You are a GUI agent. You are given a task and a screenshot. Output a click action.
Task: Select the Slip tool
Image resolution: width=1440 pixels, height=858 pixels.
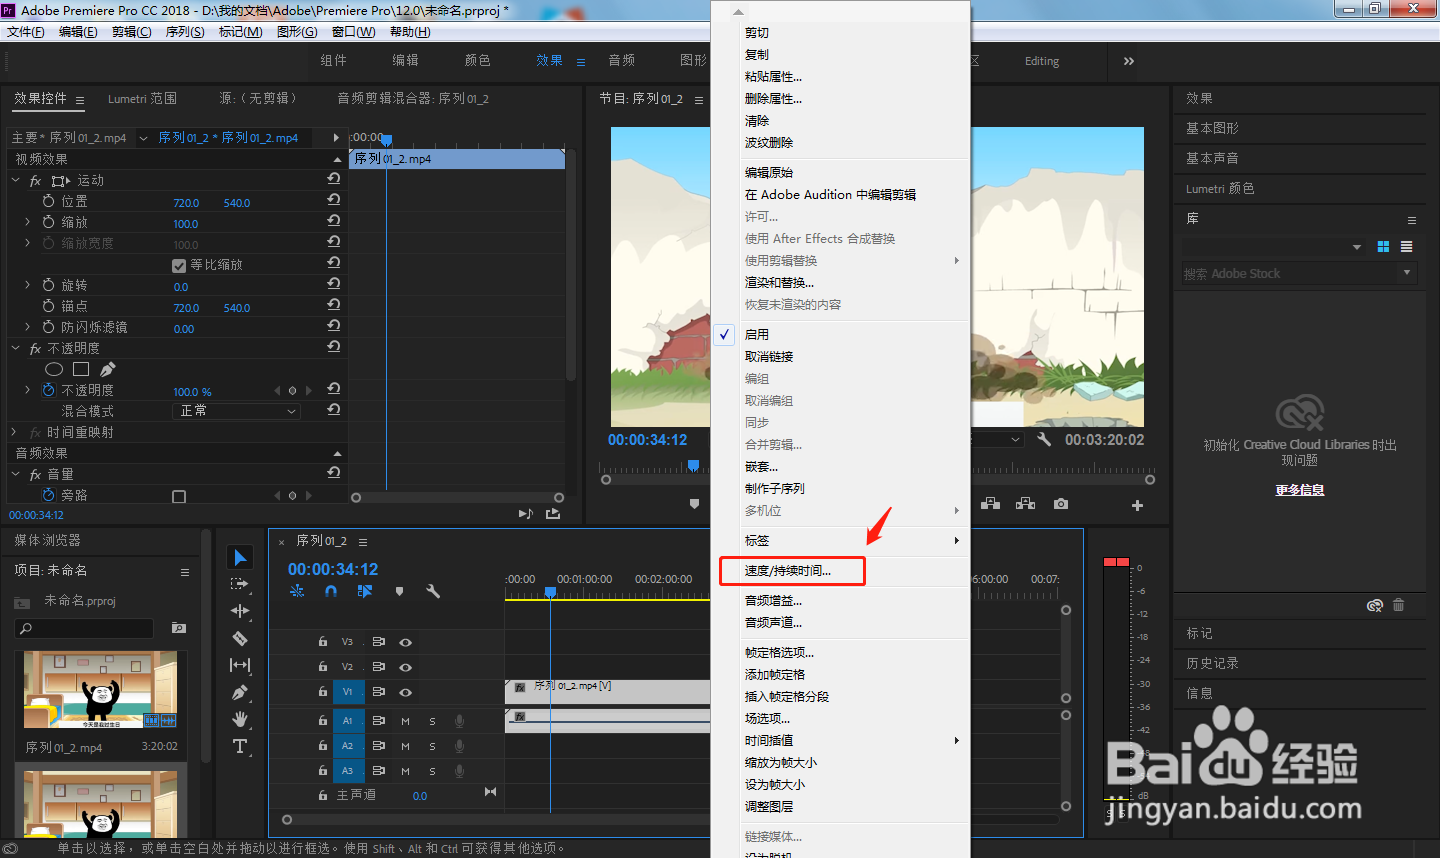pos(240,665)
